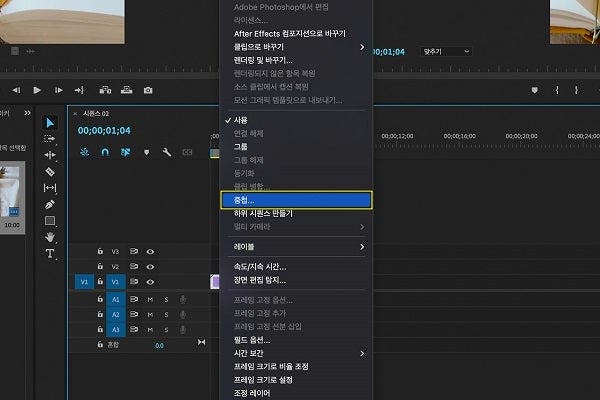Toggle sync lock on track V1

point(134,282)
